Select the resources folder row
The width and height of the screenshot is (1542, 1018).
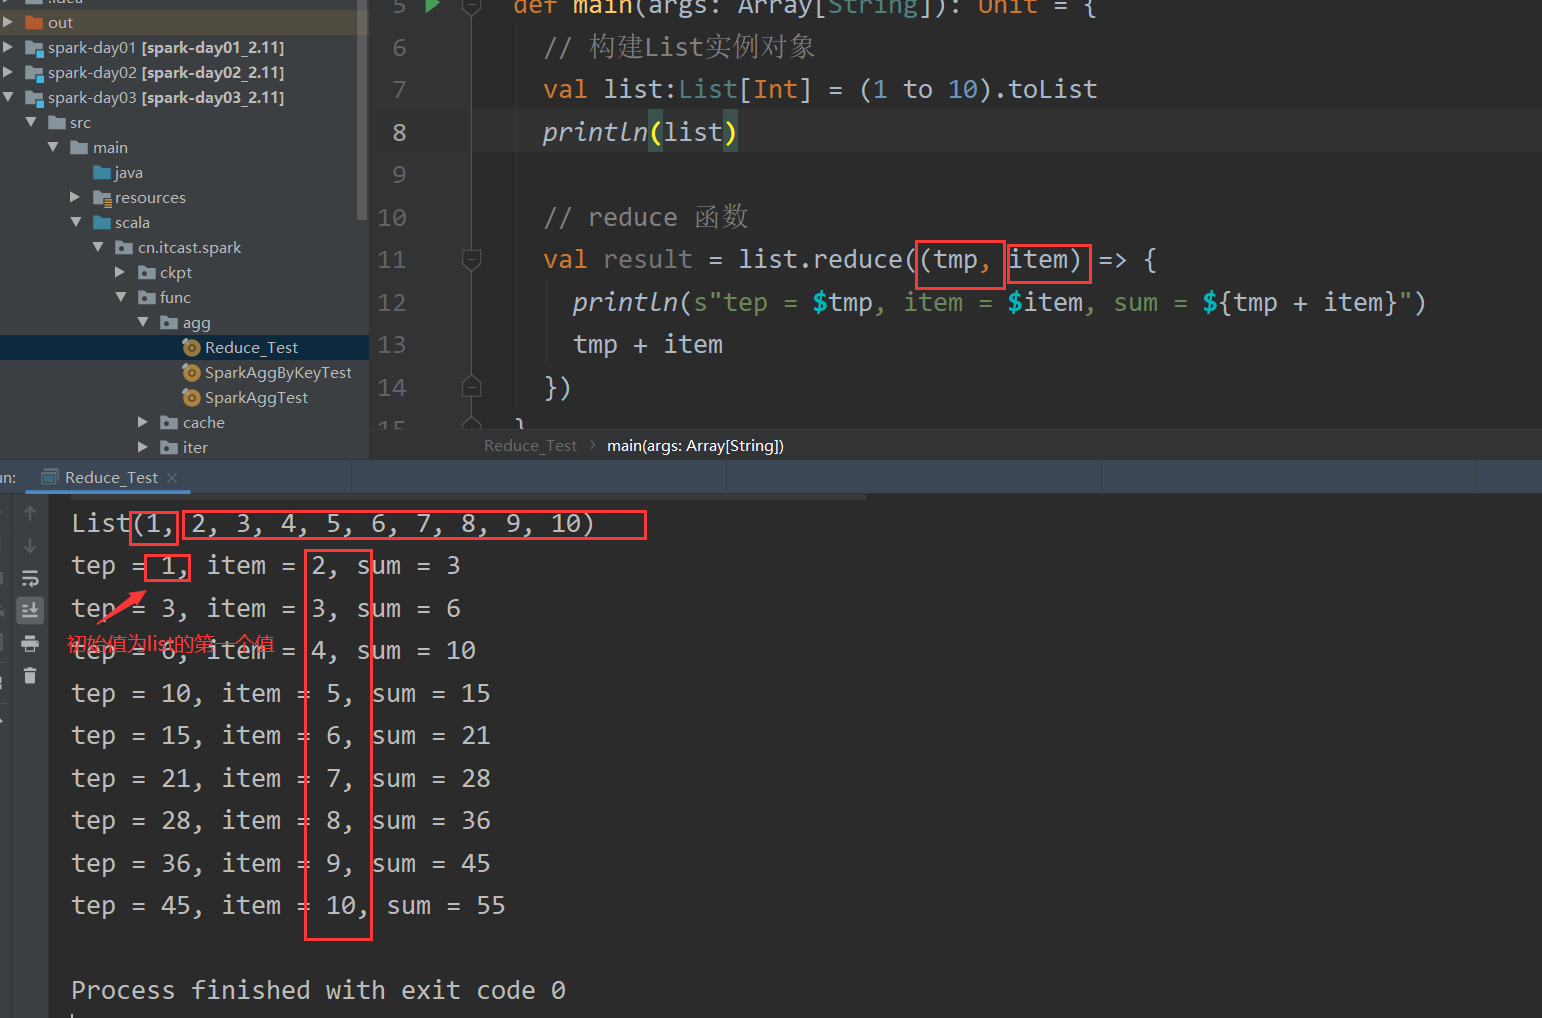pyautogui.click(x=184, y=197)
